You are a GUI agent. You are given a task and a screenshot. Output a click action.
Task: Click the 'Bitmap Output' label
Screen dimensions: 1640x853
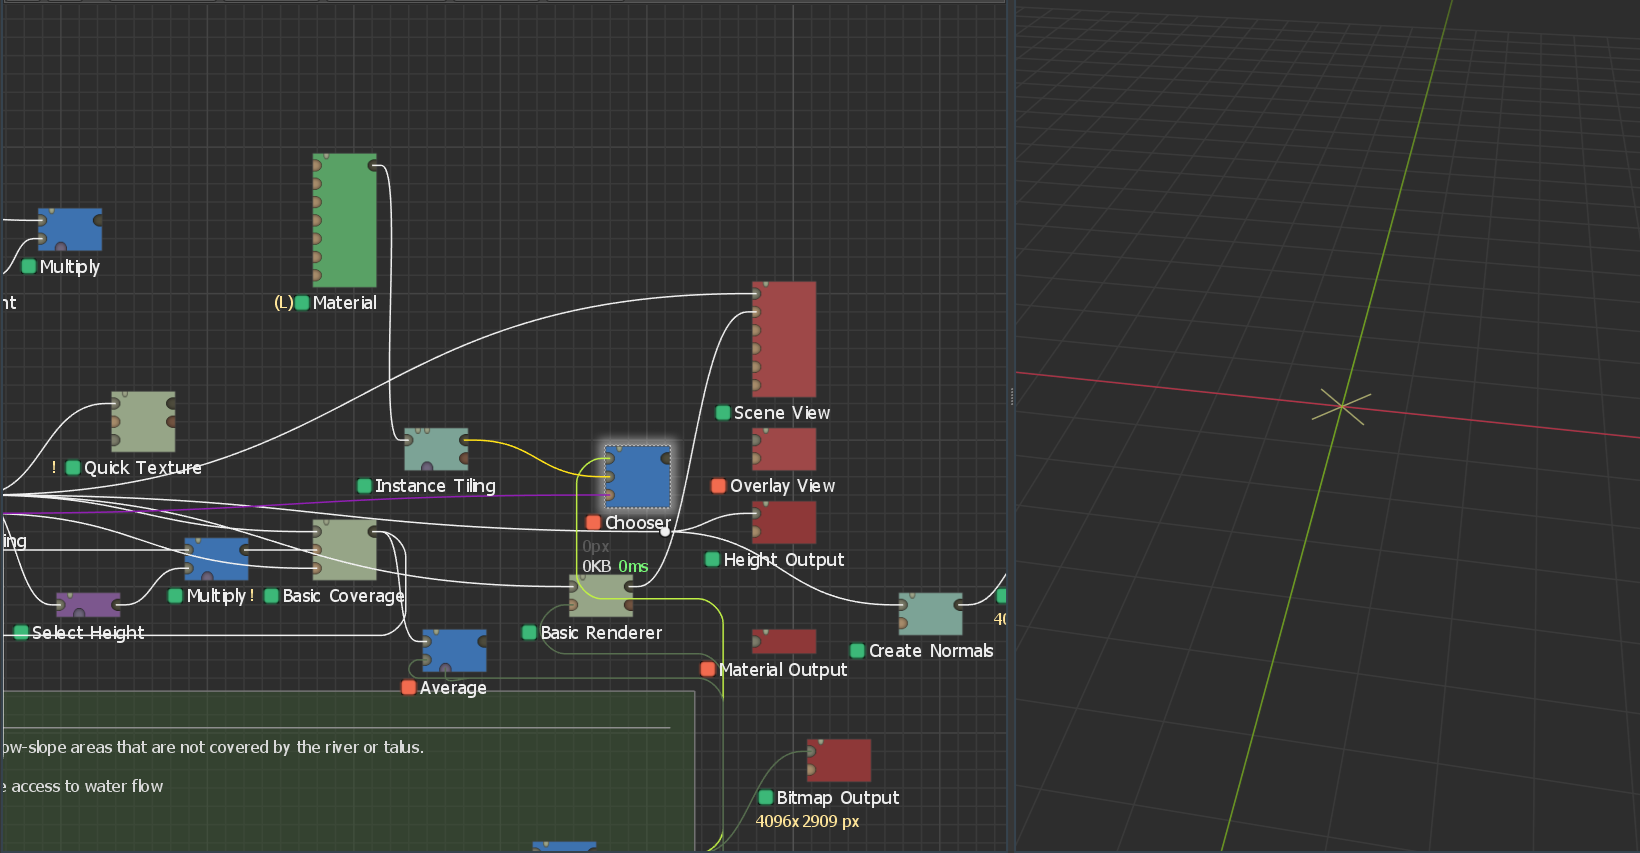(x=838, y=798)
